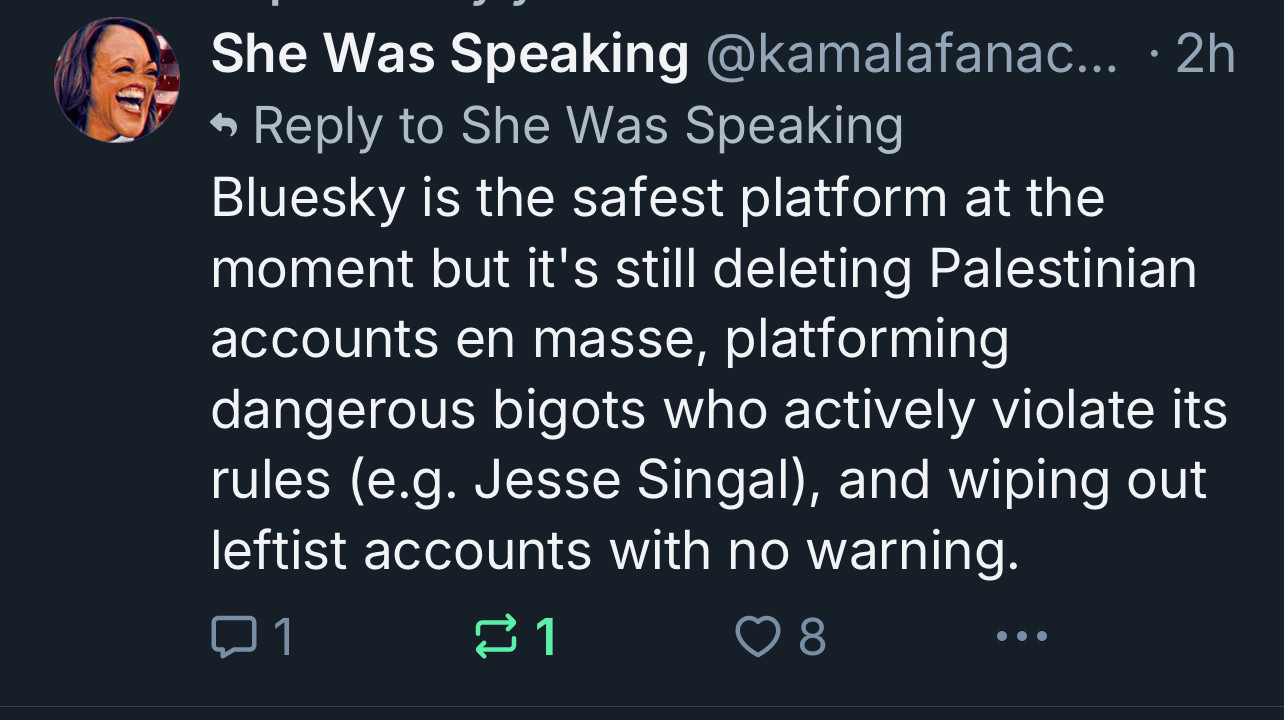
Task: Click the final line "leftist accounts with no warning."
Action: click(614, 551)
